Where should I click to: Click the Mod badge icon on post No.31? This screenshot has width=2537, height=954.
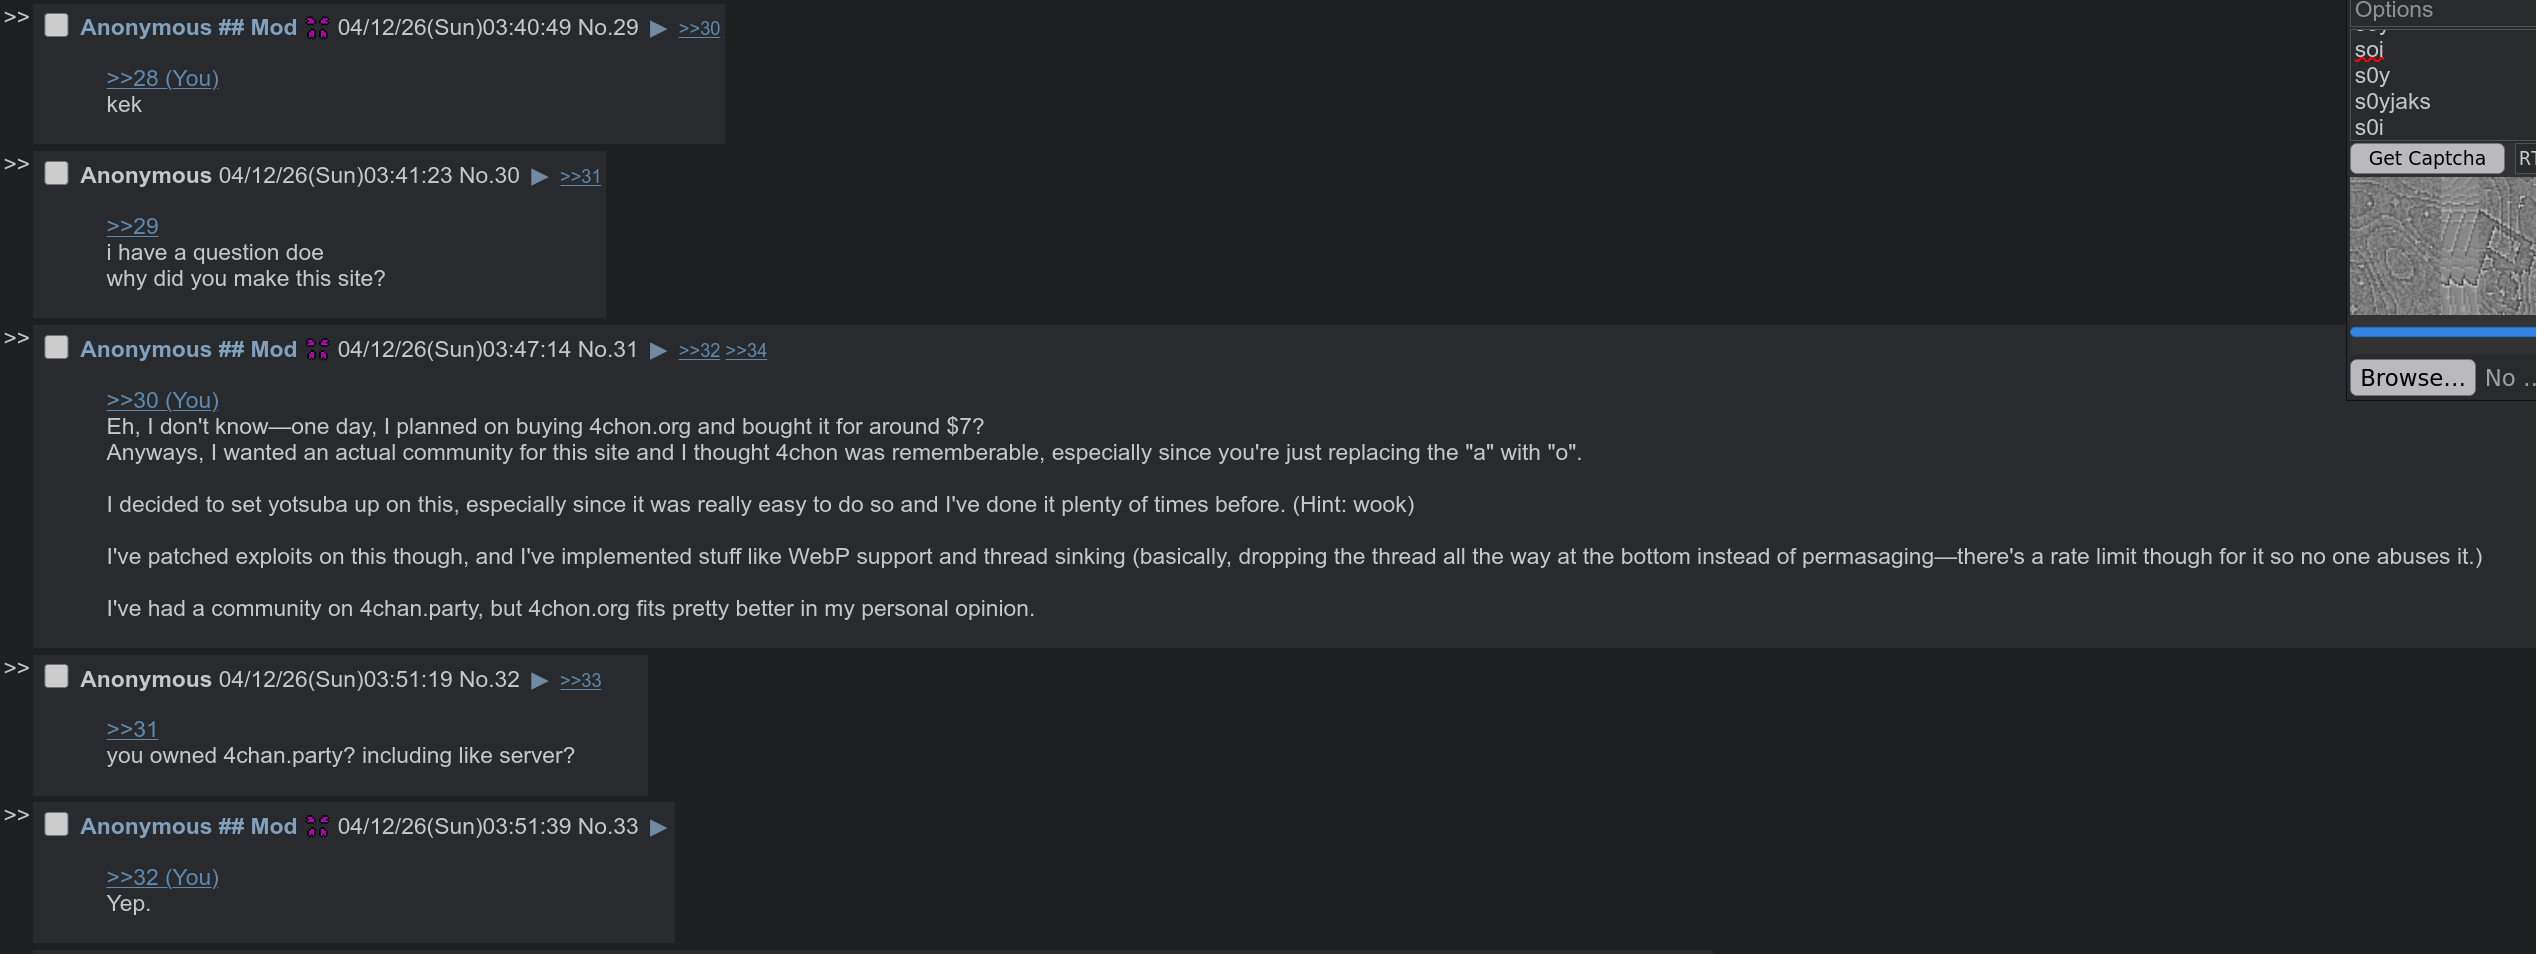tap(317, 349)
